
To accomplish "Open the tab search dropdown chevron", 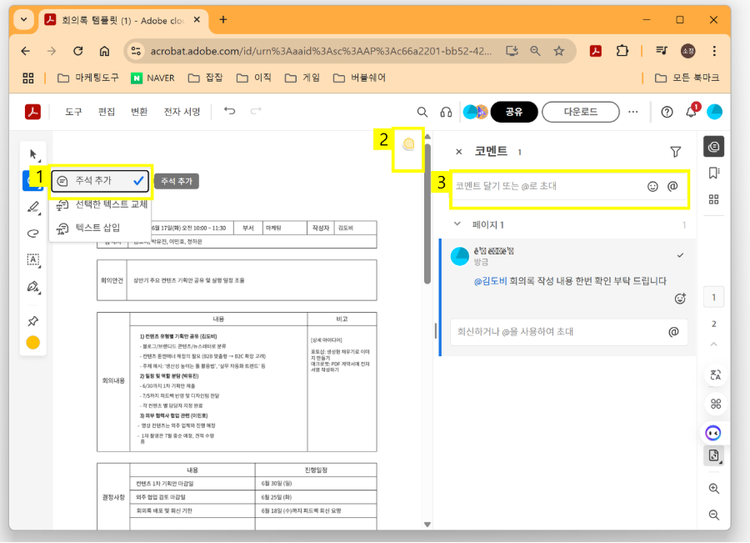I will (x=23, y=20).
